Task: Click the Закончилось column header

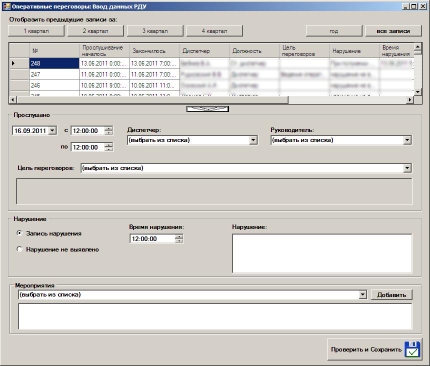Action: [154, 51]
